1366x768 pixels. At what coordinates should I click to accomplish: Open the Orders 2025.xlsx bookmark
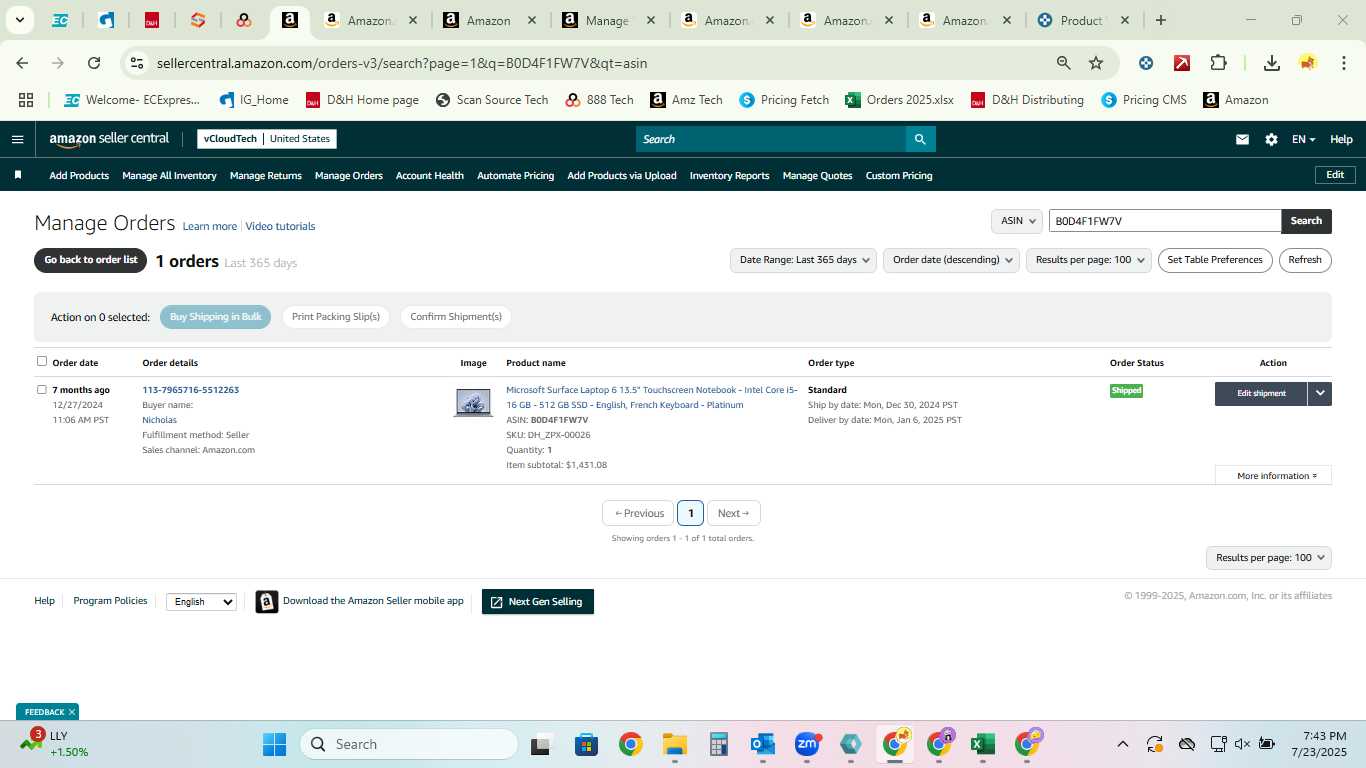pos(899,100)
